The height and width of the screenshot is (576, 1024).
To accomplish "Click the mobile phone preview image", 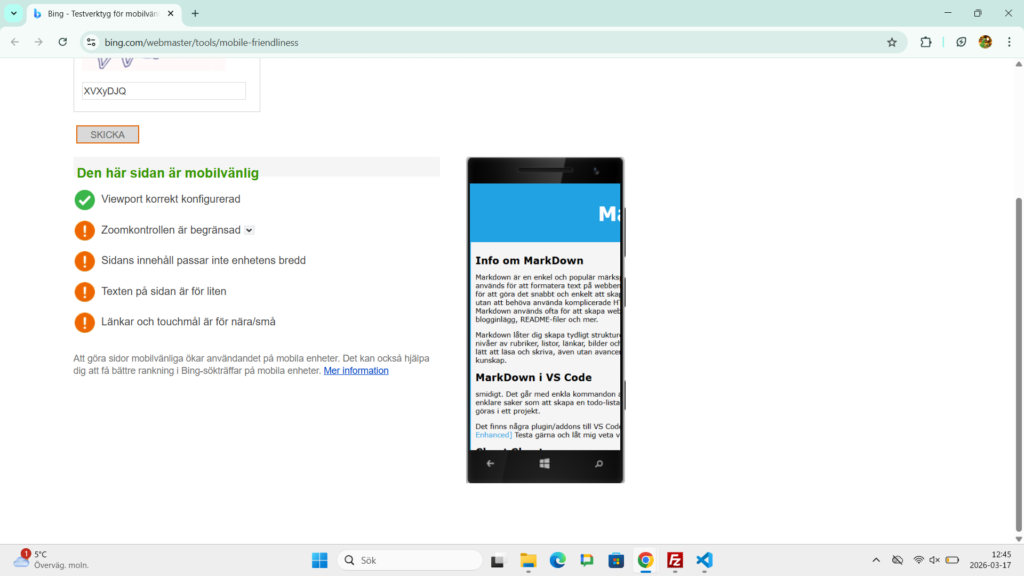I will click(x=545, y=320).
